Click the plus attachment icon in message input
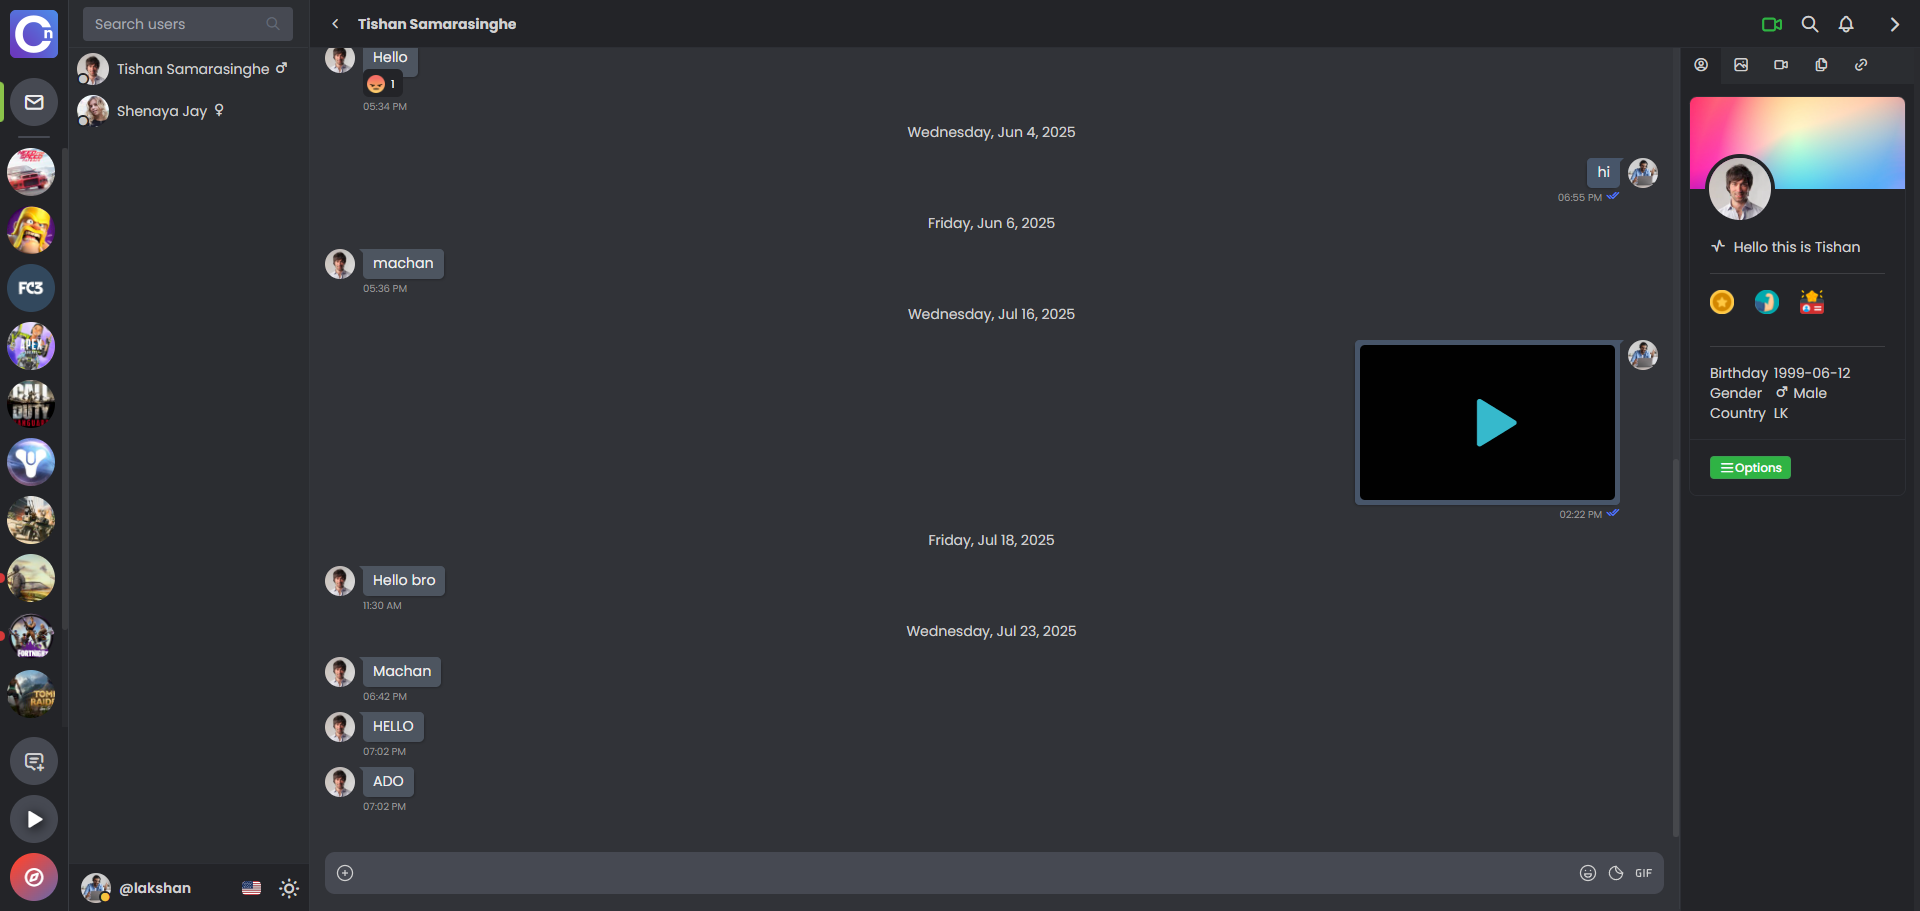 coord(345,872)
